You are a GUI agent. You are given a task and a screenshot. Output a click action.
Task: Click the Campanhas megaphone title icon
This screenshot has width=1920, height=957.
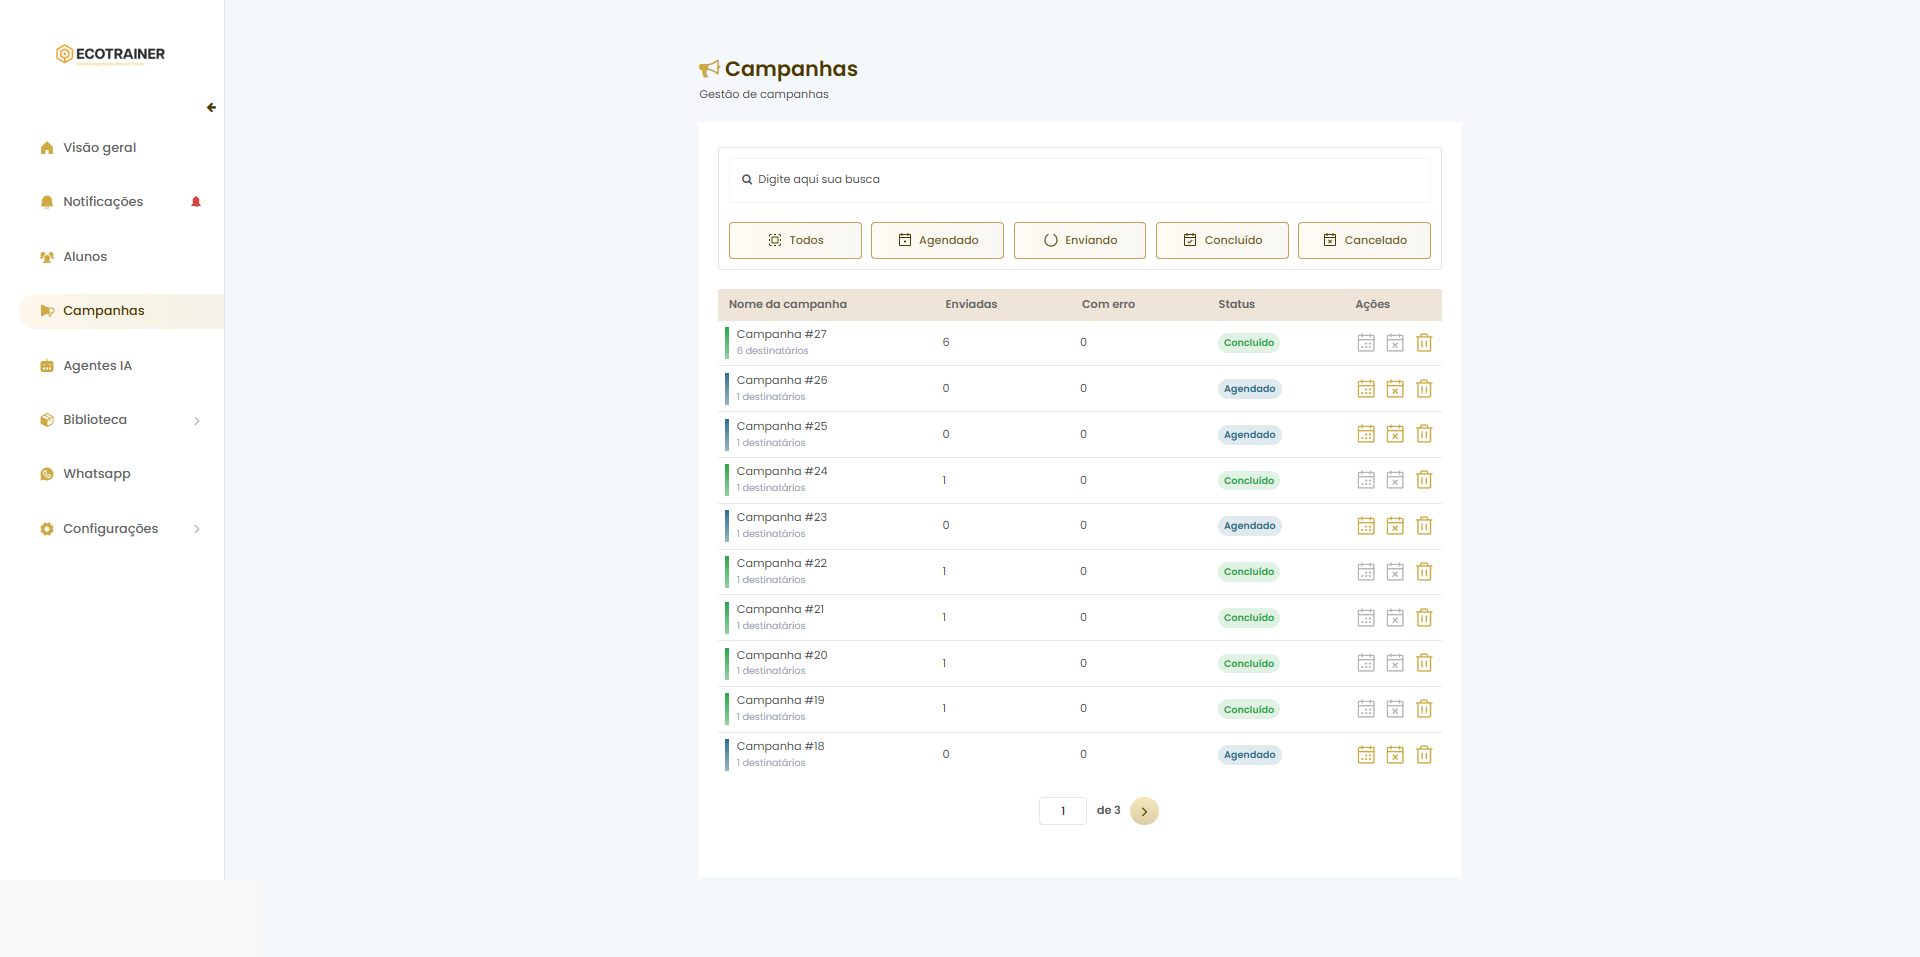click(x=709, y=69)
